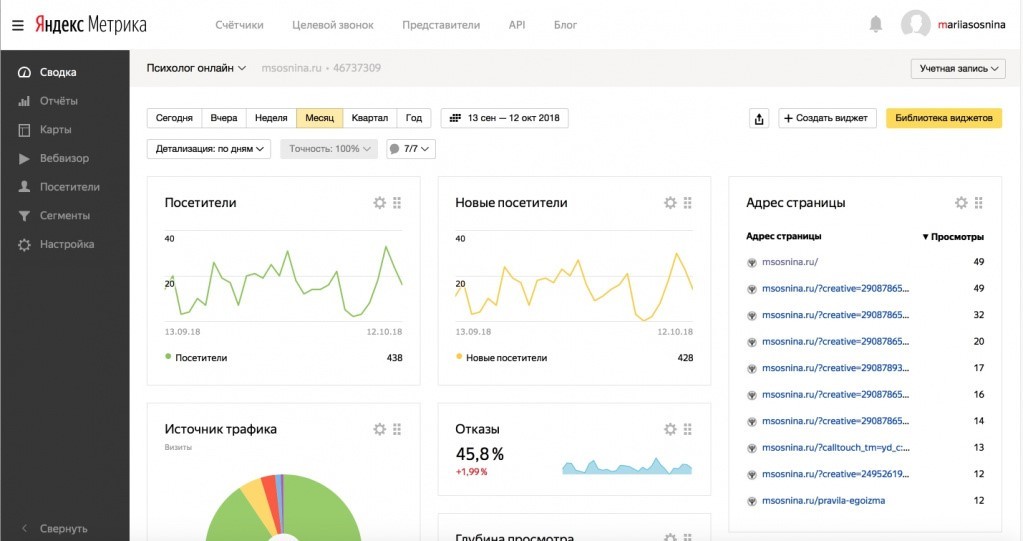The image size is (1023, 541).
Task: Open the Счётчики top menu item
Action: click(239, 25)
